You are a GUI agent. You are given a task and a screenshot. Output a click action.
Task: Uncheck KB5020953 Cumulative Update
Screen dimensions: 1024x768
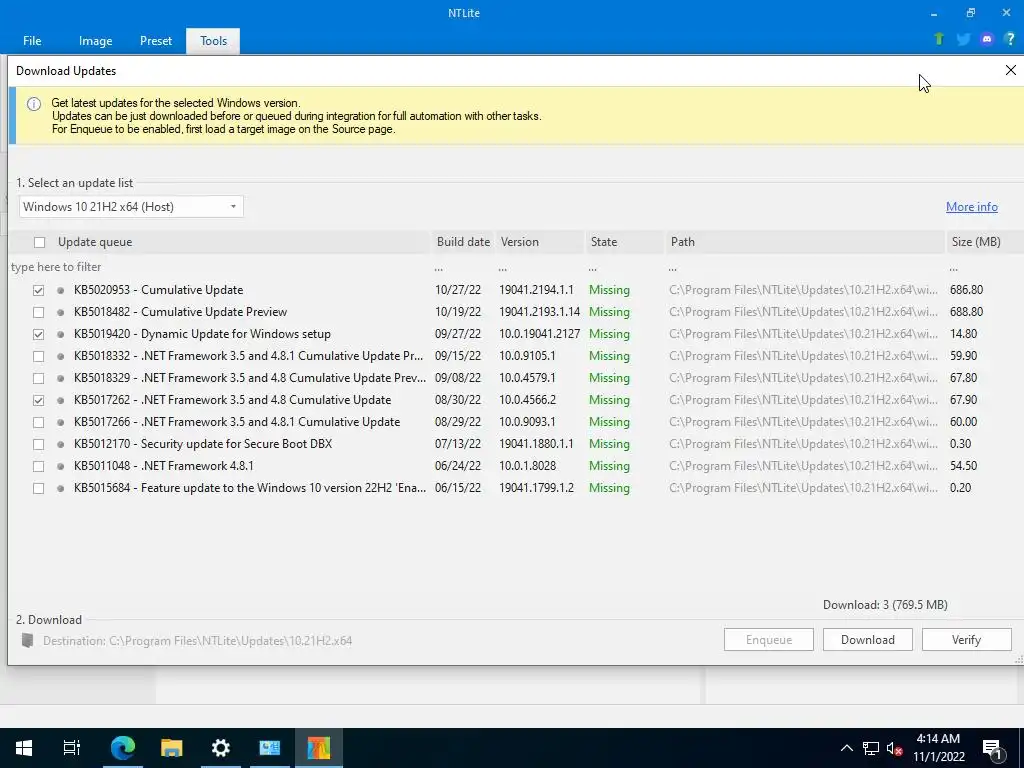(x=39, y=290)
